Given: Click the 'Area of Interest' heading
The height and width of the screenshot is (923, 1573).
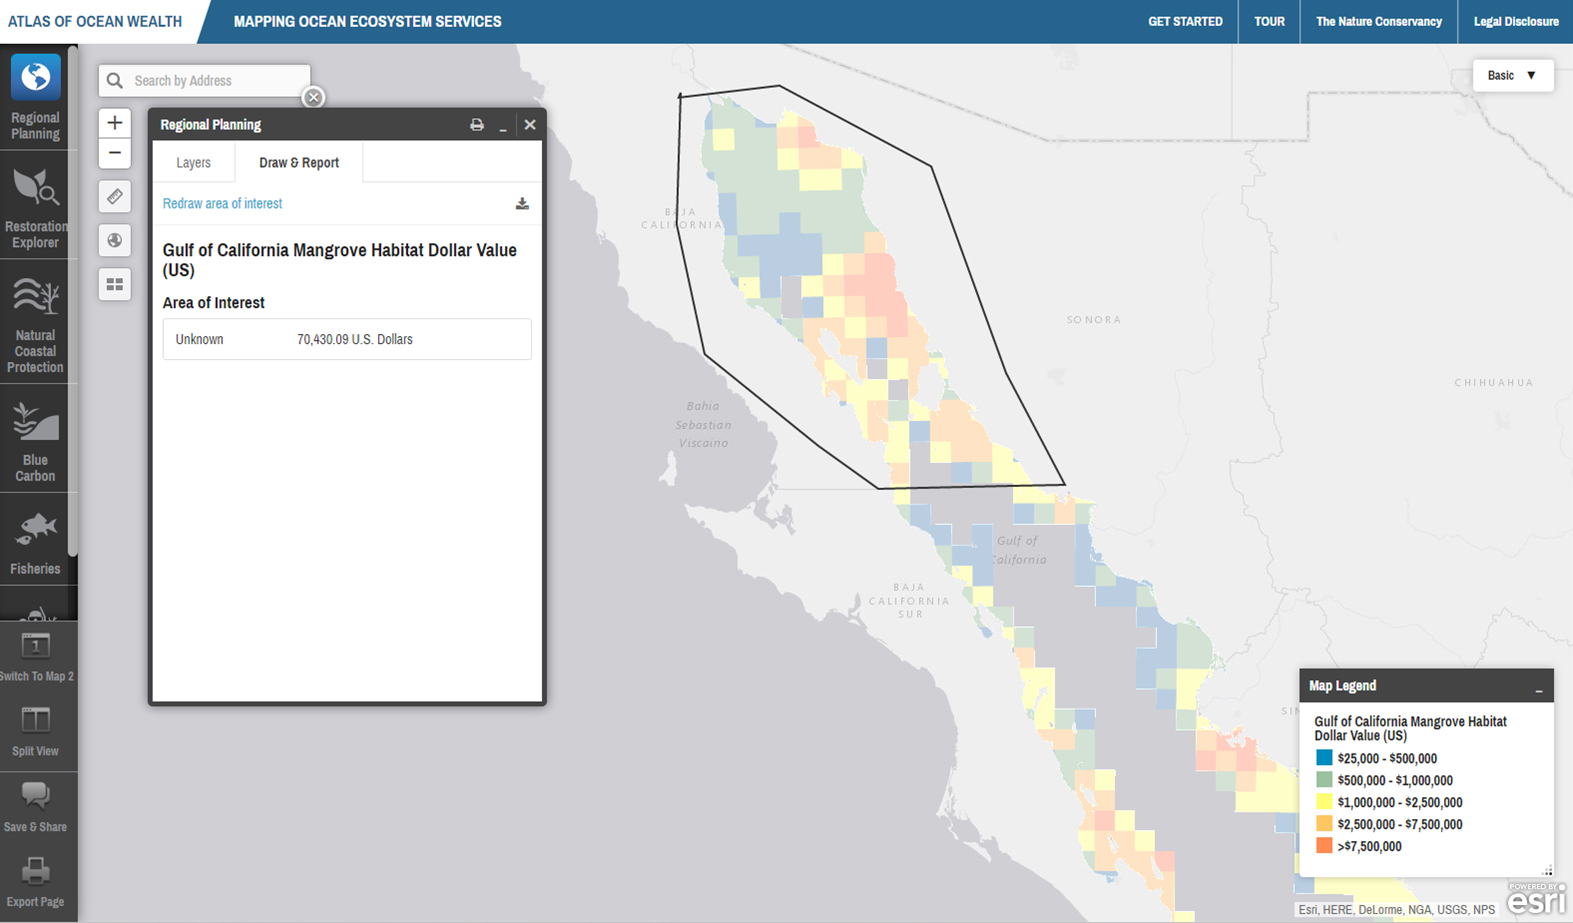Looking at the screenshot, I should coord(213,303).
